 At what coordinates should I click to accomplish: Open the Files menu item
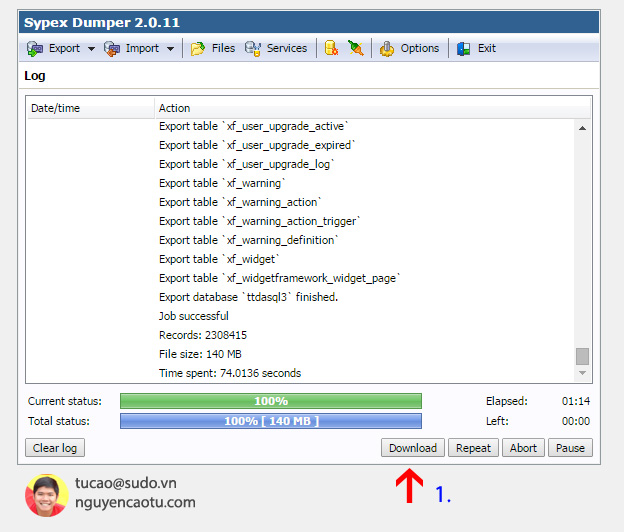click(x=223, y=48)
